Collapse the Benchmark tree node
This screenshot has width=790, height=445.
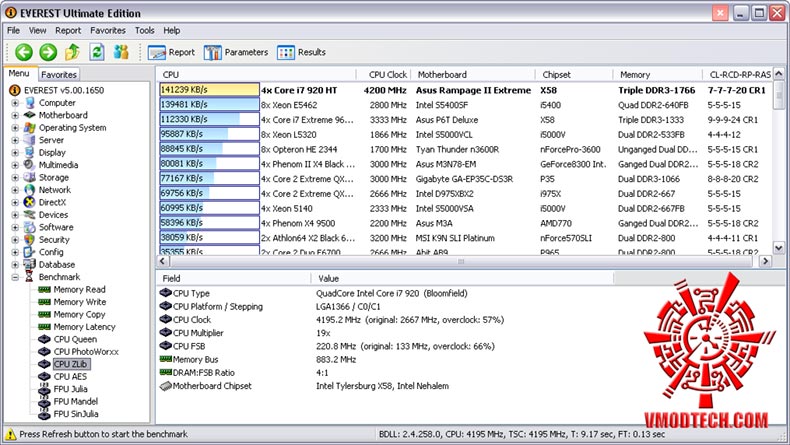click(15, 277)
